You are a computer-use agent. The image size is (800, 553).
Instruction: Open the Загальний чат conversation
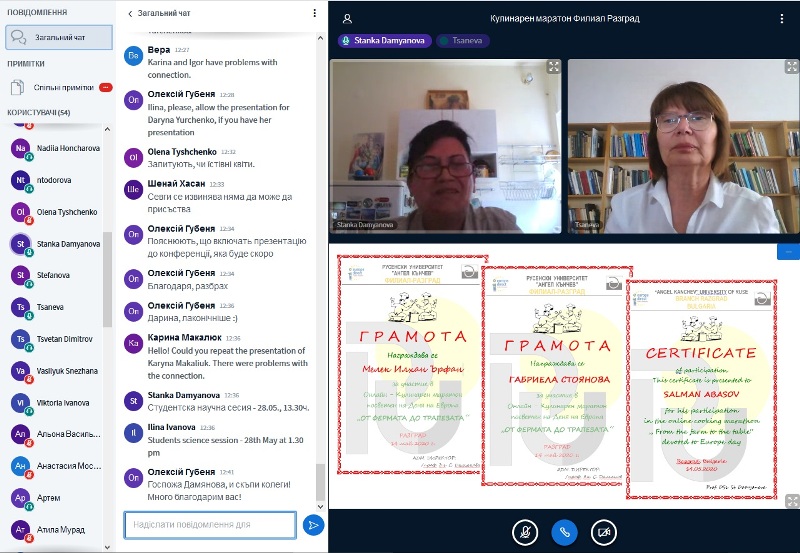coord(58,38)
